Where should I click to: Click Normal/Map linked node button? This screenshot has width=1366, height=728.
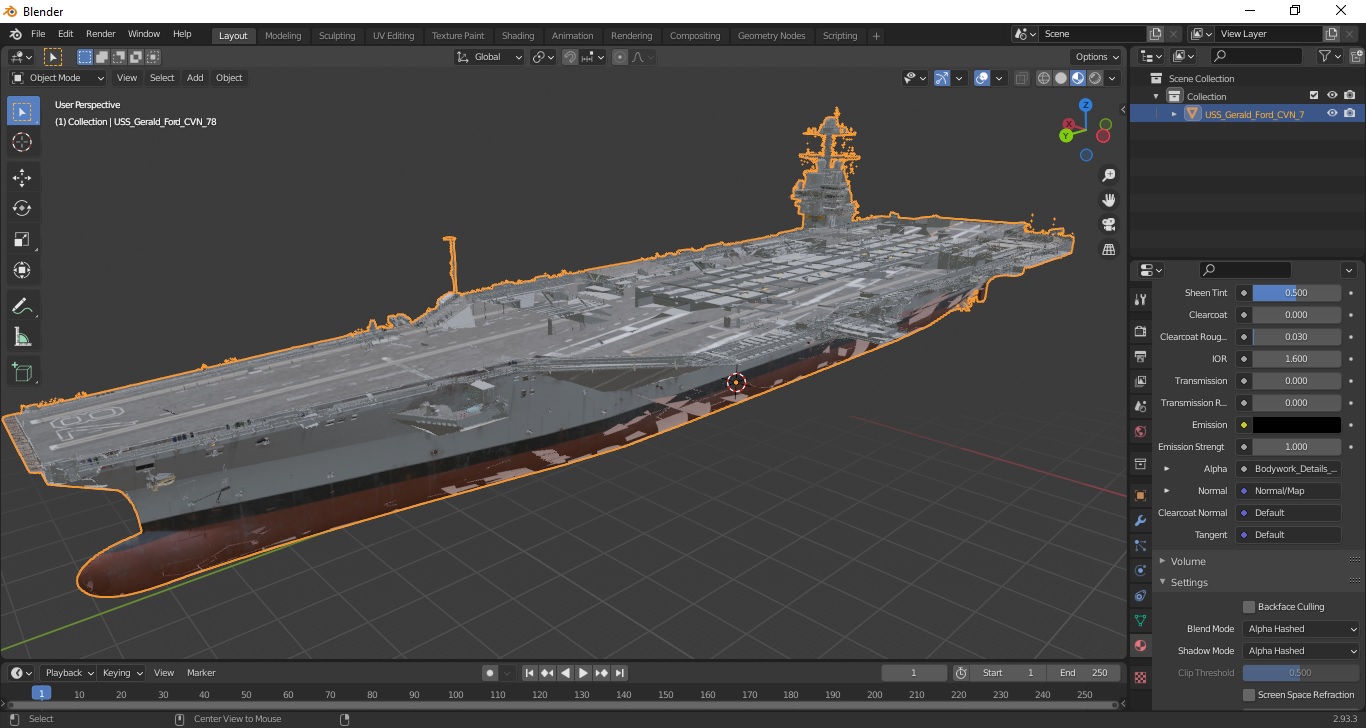coord(1290,491)
